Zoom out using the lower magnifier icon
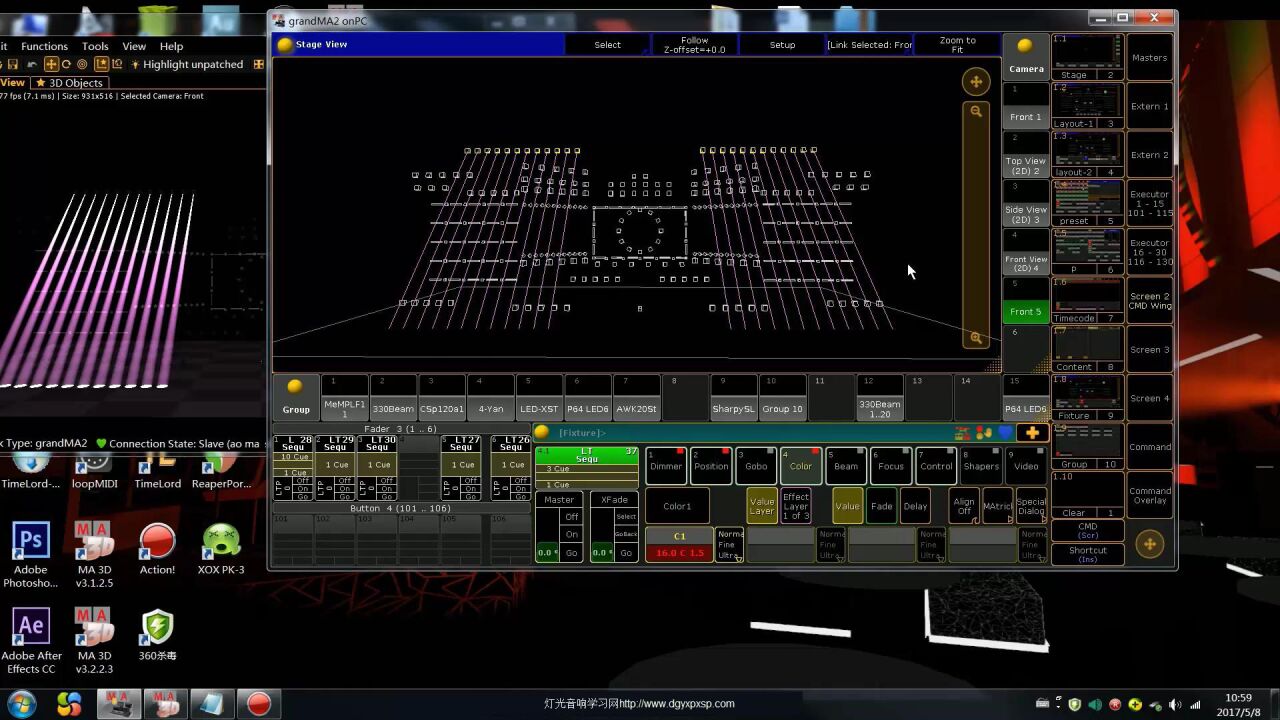 (x=976, y=338)
